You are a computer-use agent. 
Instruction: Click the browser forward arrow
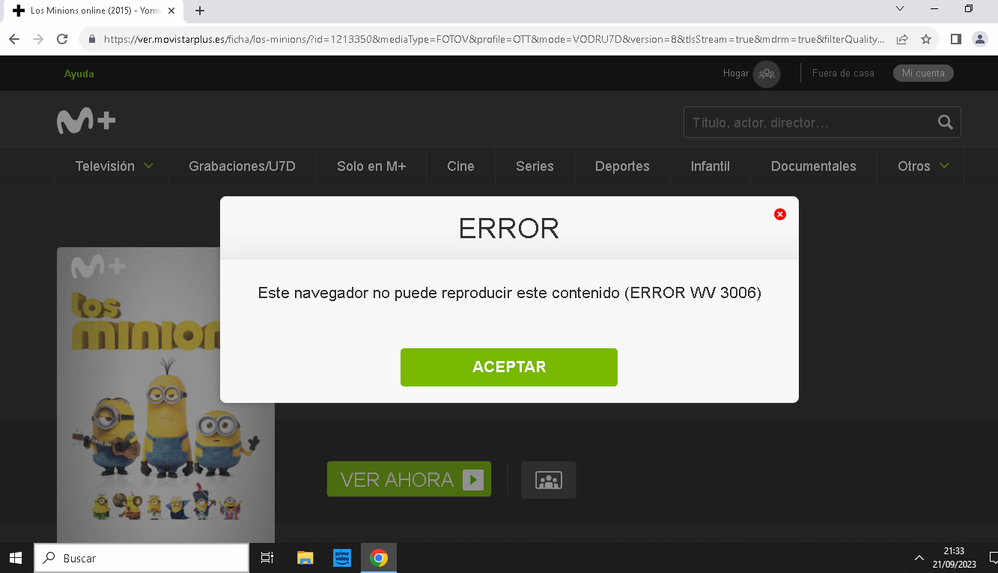click(38, 39)
